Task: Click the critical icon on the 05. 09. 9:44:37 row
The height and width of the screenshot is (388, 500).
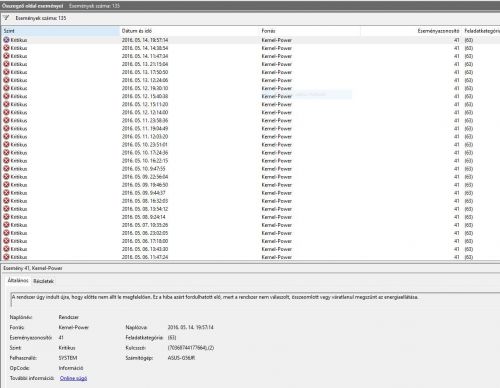Action: pyautogui.click(x=6, y=193)
